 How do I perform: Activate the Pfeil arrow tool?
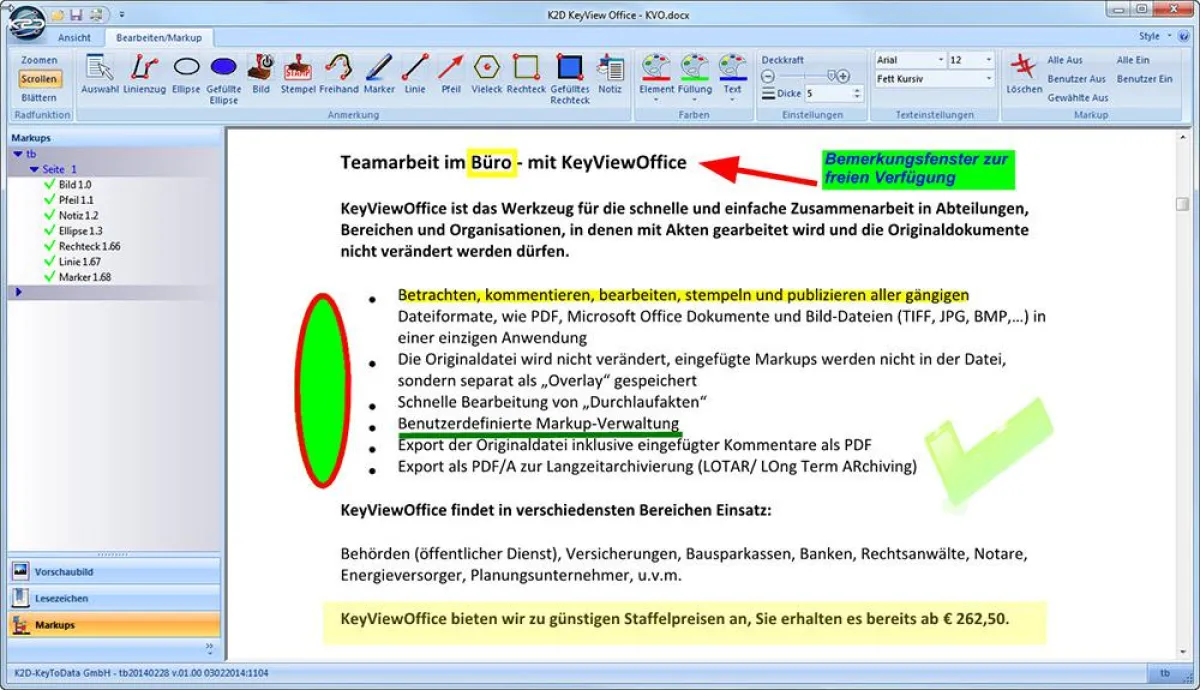(451, 75)
